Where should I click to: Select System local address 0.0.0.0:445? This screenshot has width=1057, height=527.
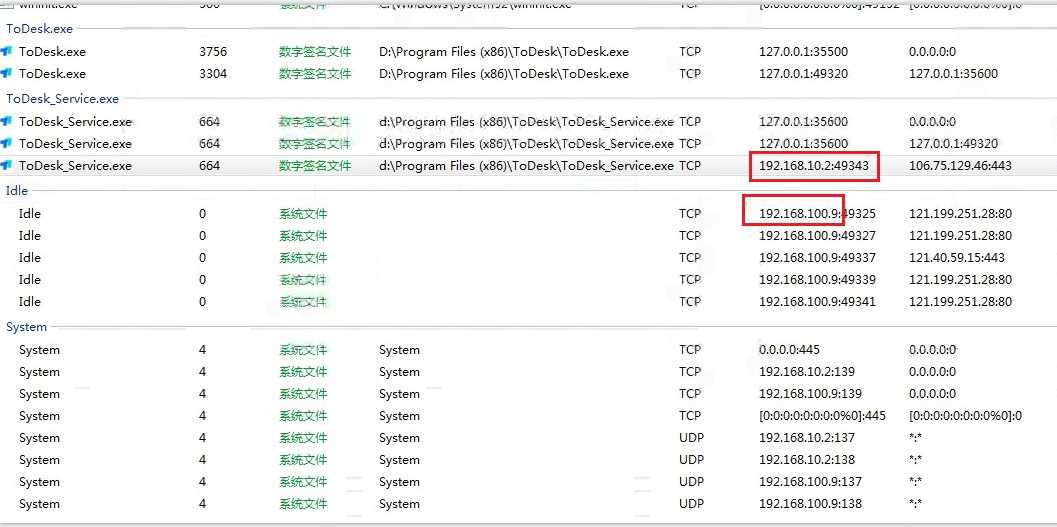click(789, 350)
